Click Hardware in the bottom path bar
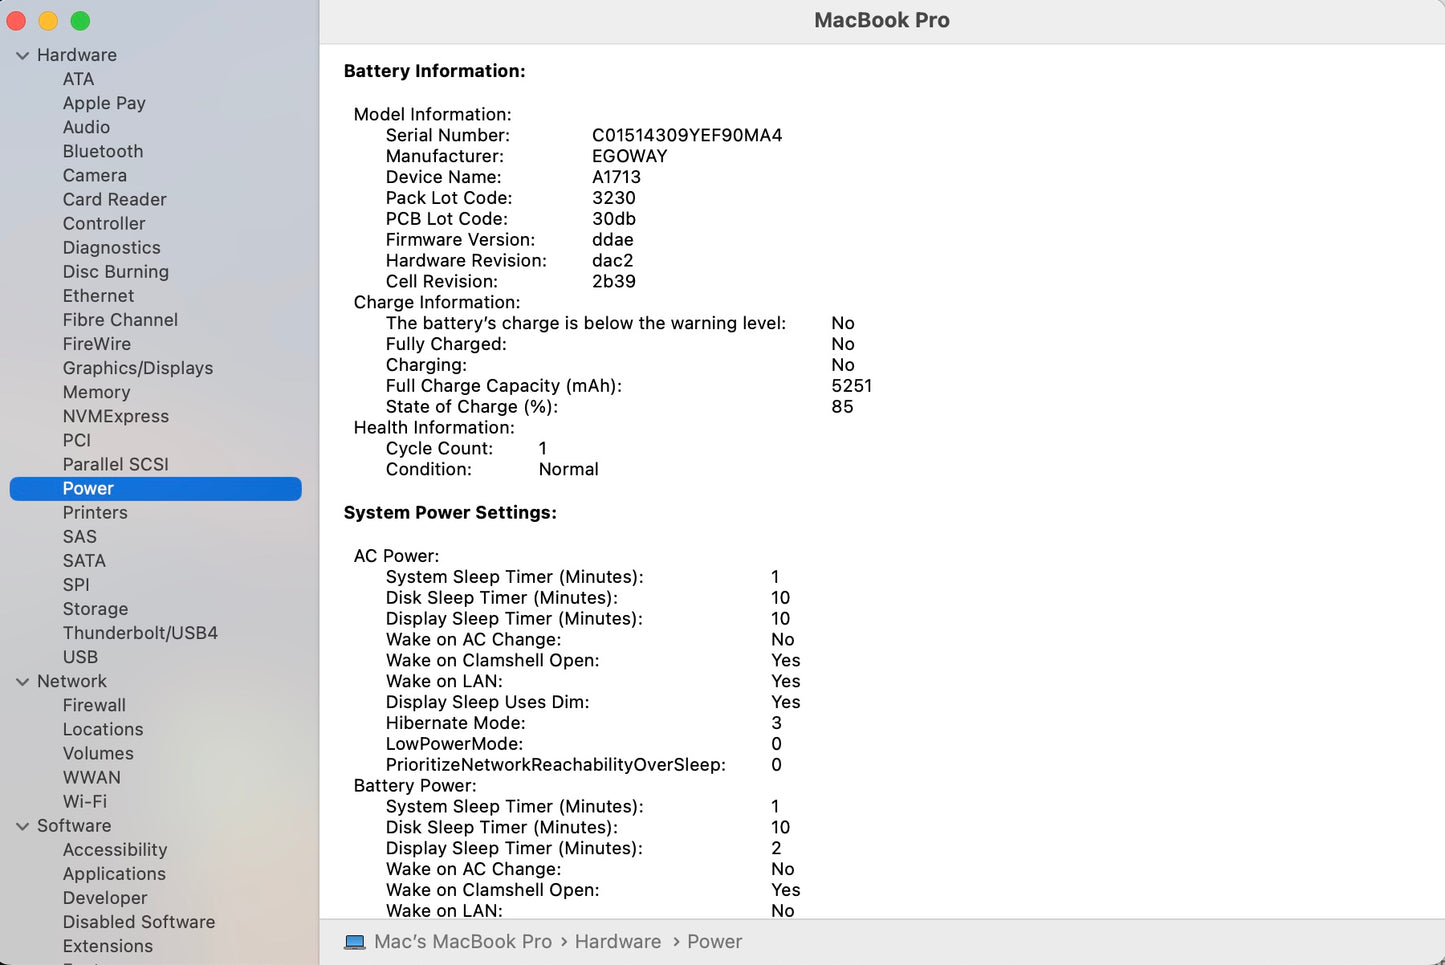 tap(617, 942)
